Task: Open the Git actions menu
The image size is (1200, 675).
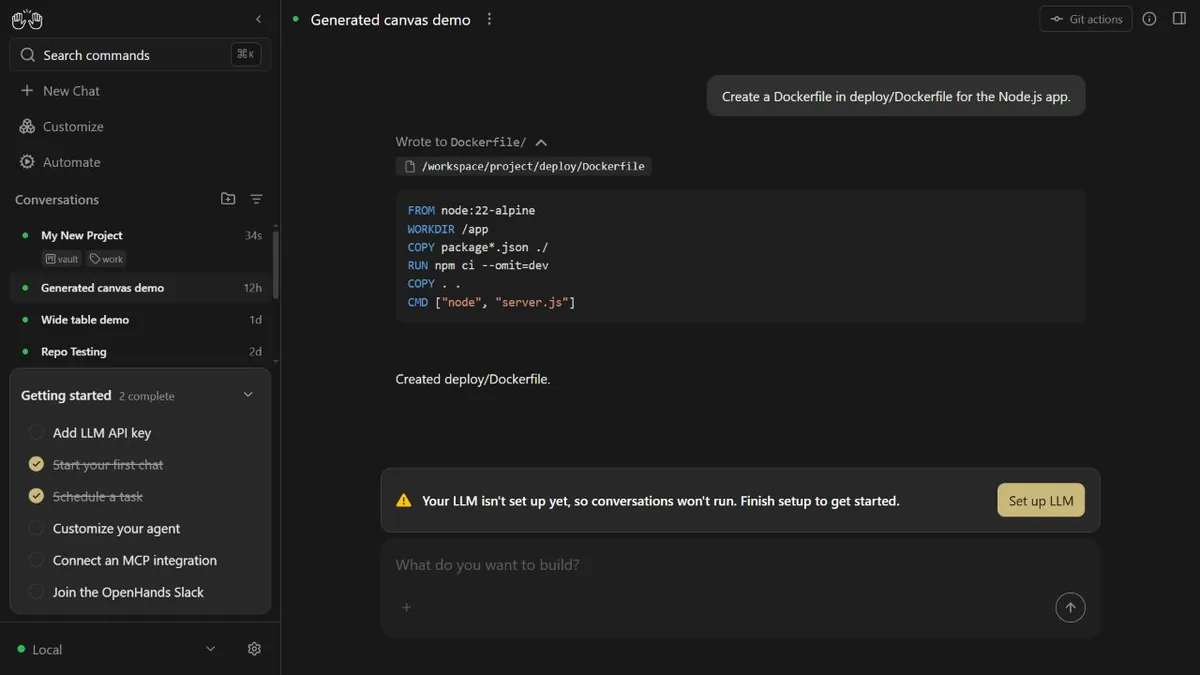Action: click(1086, 19)
